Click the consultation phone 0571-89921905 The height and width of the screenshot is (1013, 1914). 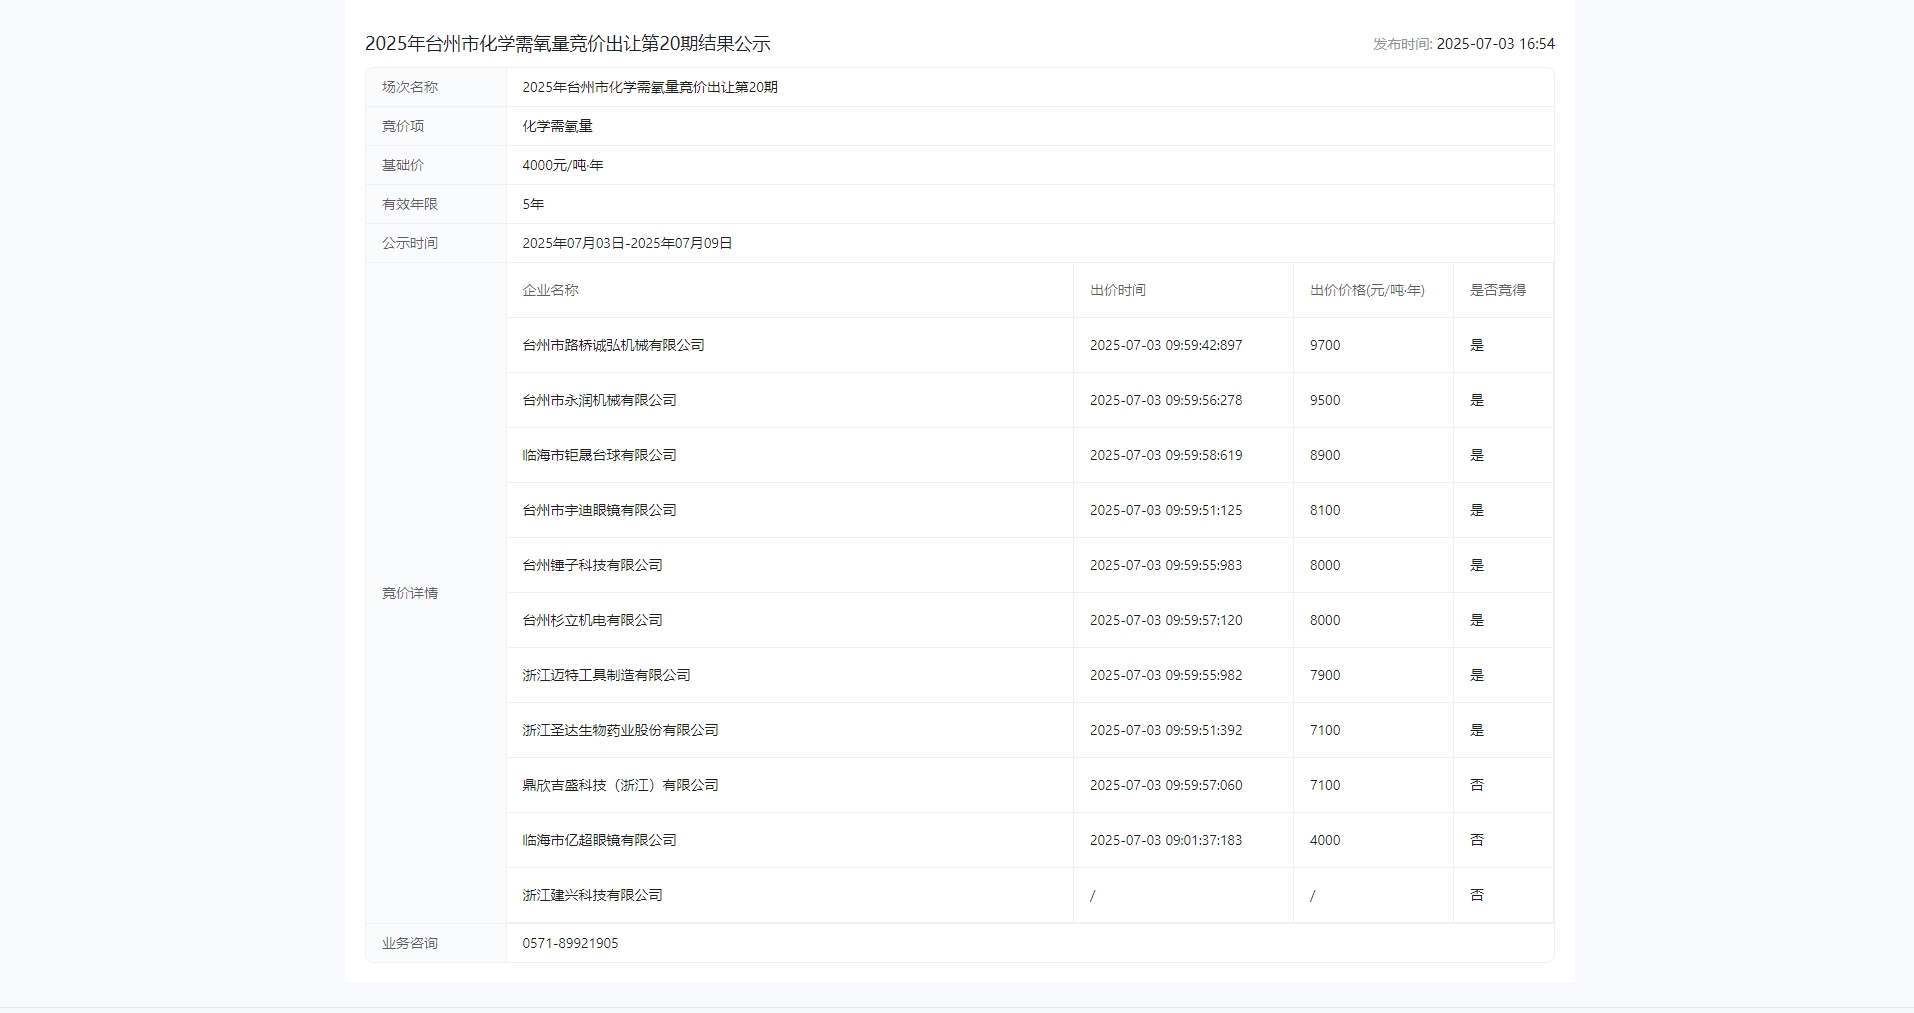click(x=570, y=943)
